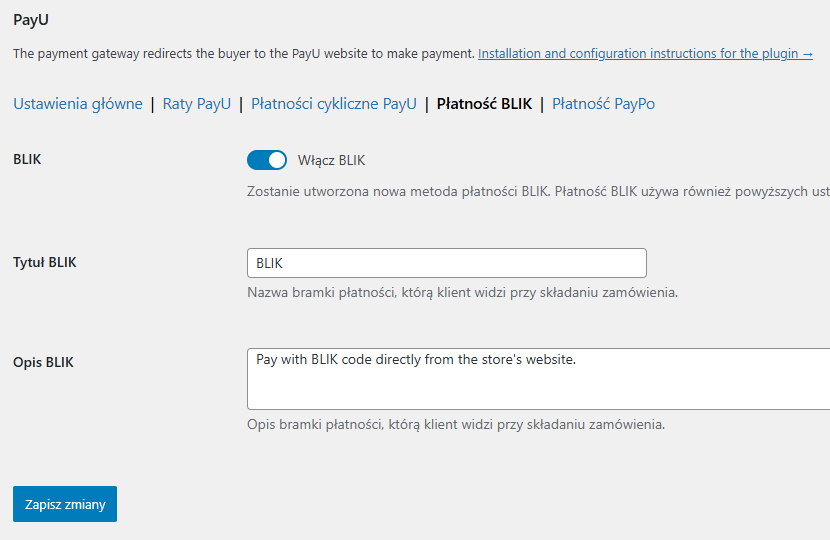
Task: Click the Tytuł BLIK field label
Action: [45, 263]
